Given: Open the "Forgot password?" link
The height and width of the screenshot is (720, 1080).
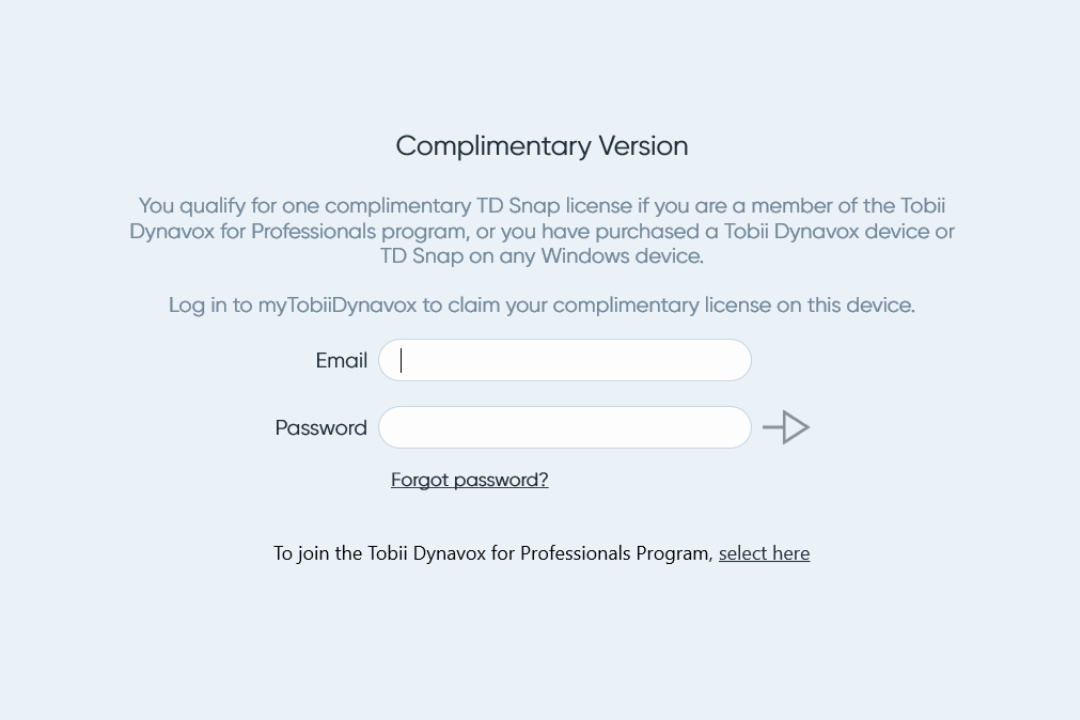Looking at the screenshot, I should click(469, 480).
